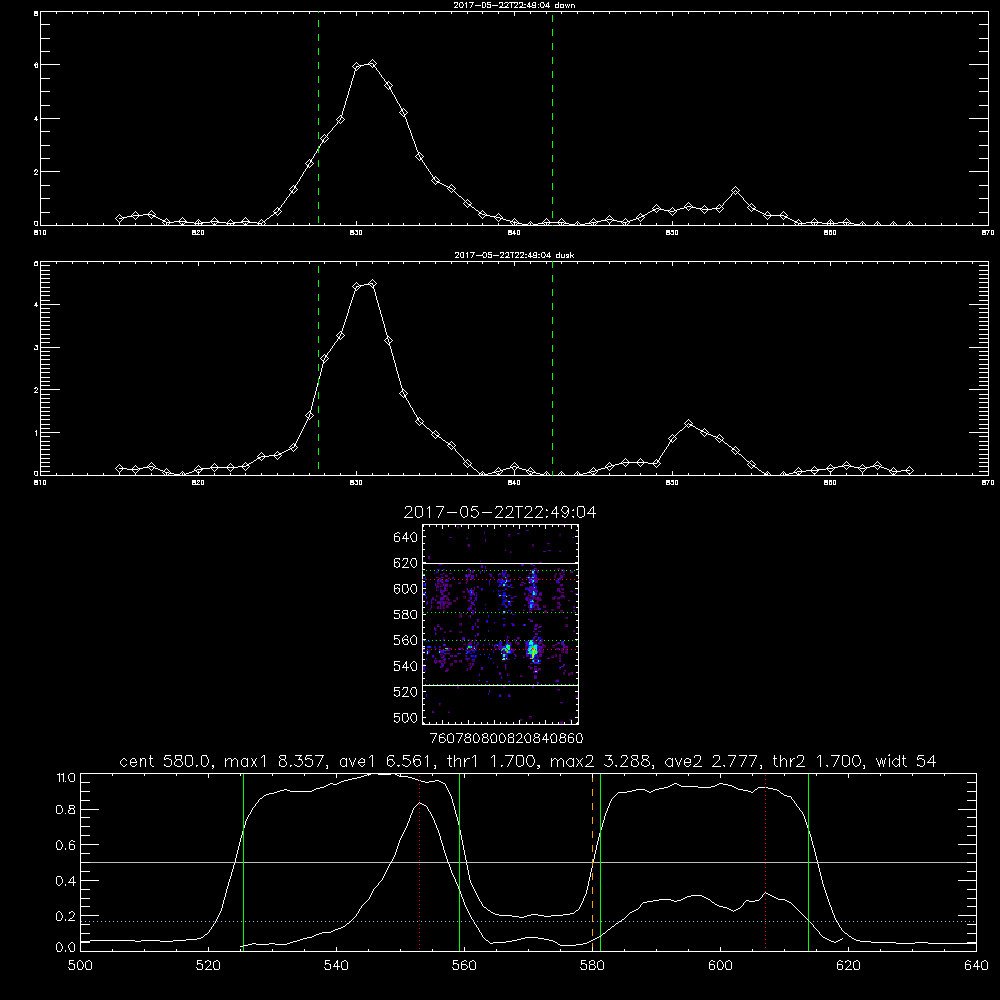This screenshot has height=1000, width=1000.
Task: Click the "500" x-axis label of the bottom plot
Action: [x=80, y=966]
